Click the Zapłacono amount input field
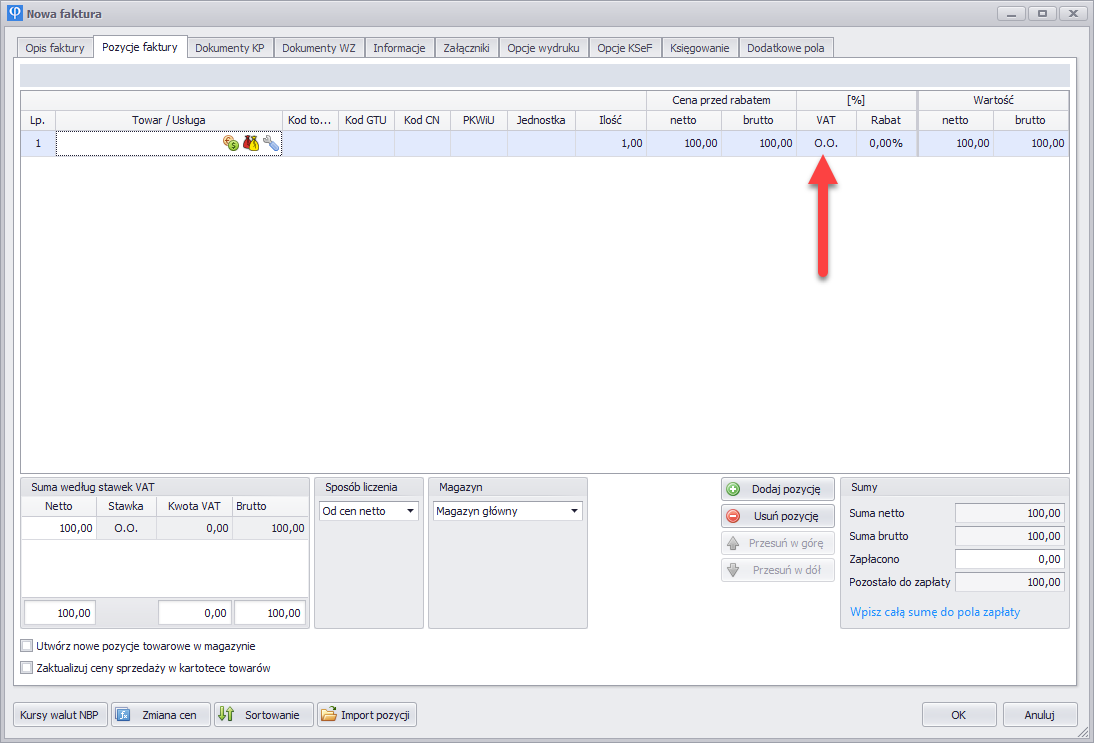 [1009, 559]
